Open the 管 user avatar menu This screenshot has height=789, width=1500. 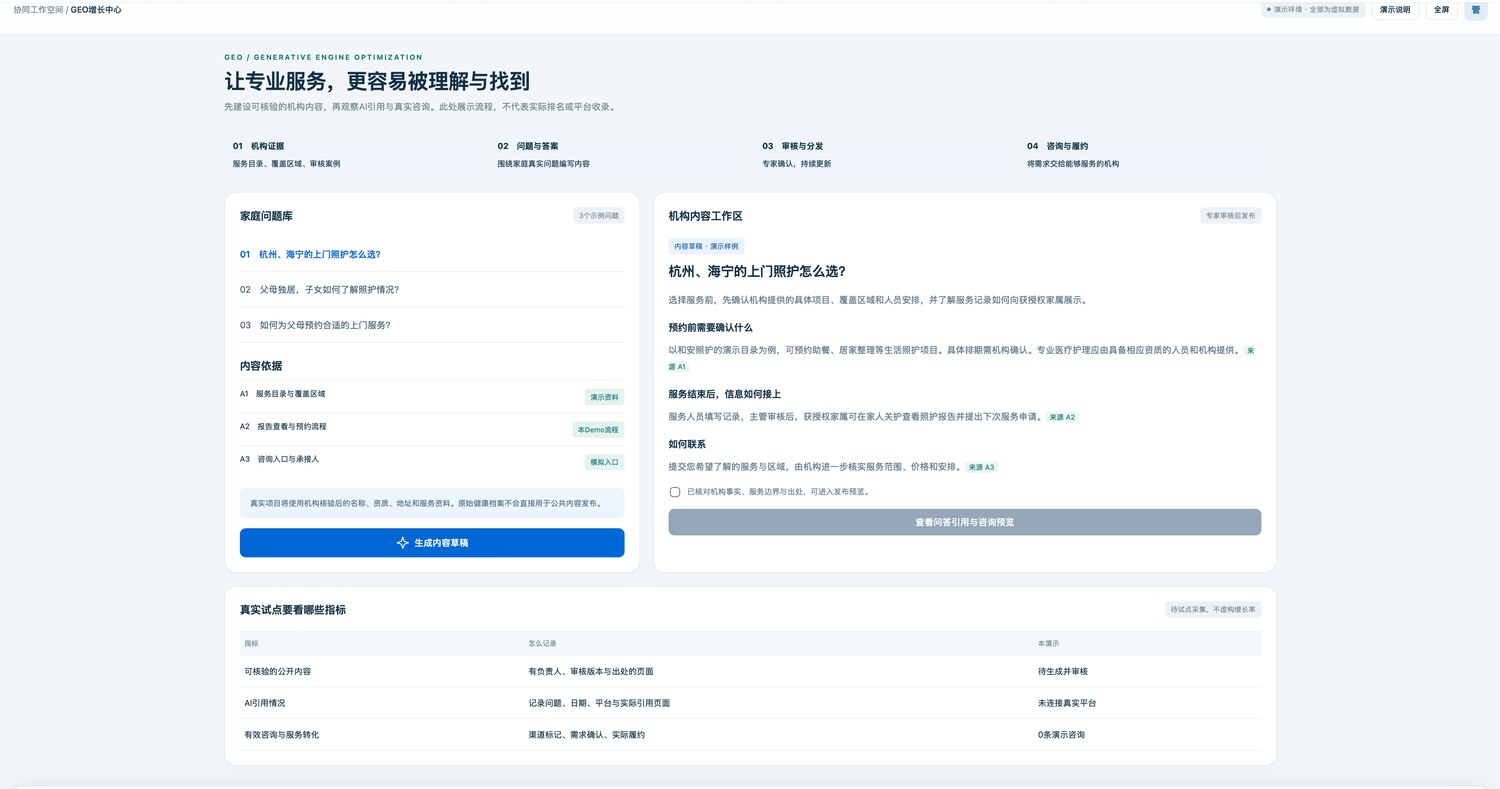[x=1475, y=9]
